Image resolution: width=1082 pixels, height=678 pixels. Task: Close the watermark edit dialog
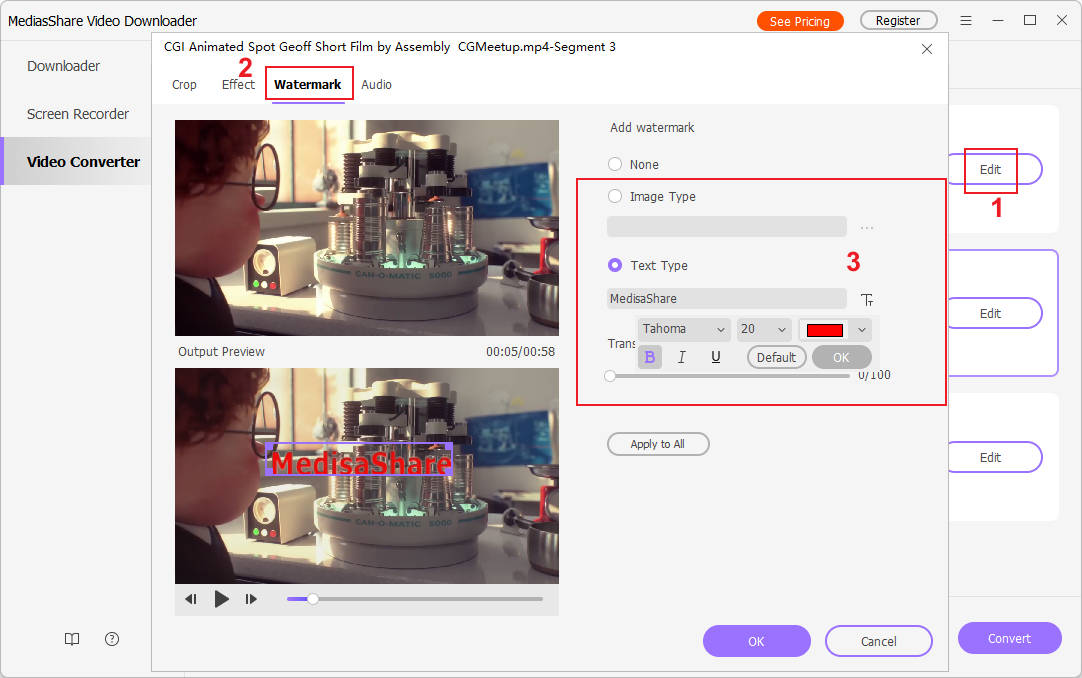tap(927, 49)
